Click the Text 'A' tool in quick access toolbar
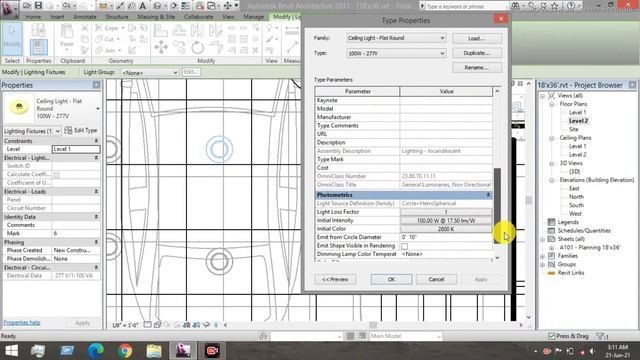This screenshot has width=640, height=360. (143, 6)
